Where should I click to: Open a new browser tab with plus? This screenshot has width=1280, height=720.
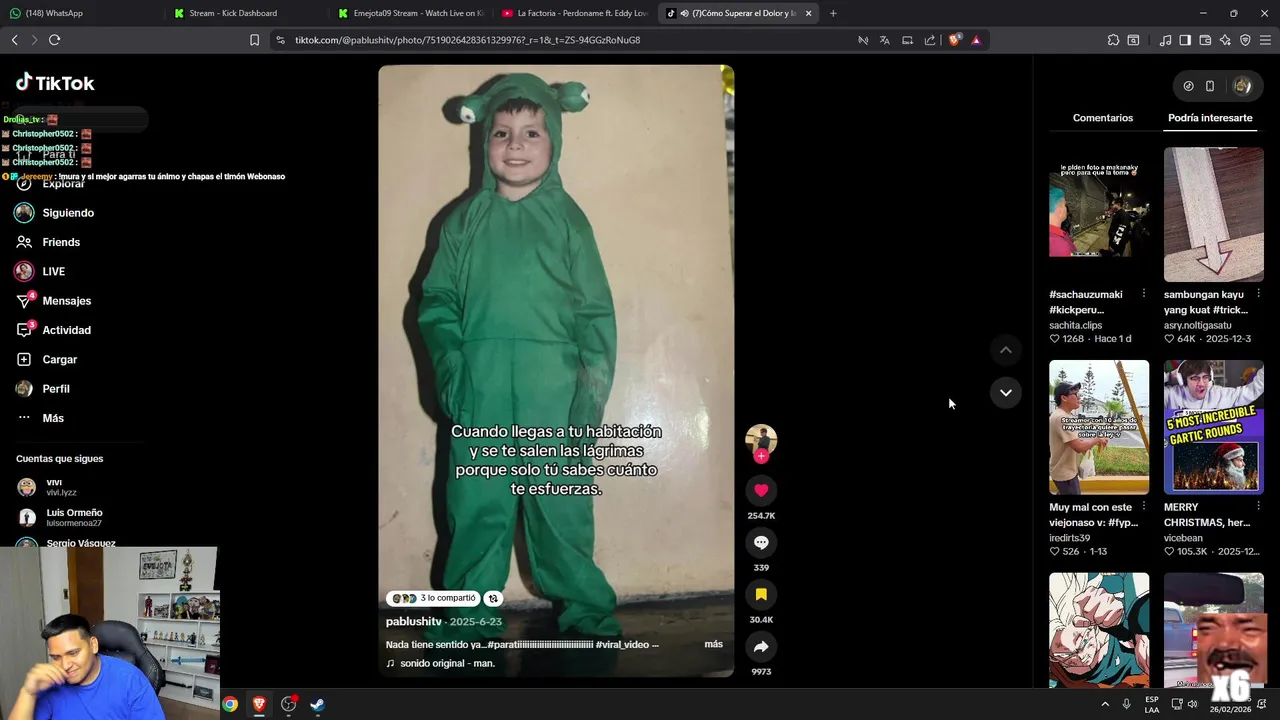(833, 13)
